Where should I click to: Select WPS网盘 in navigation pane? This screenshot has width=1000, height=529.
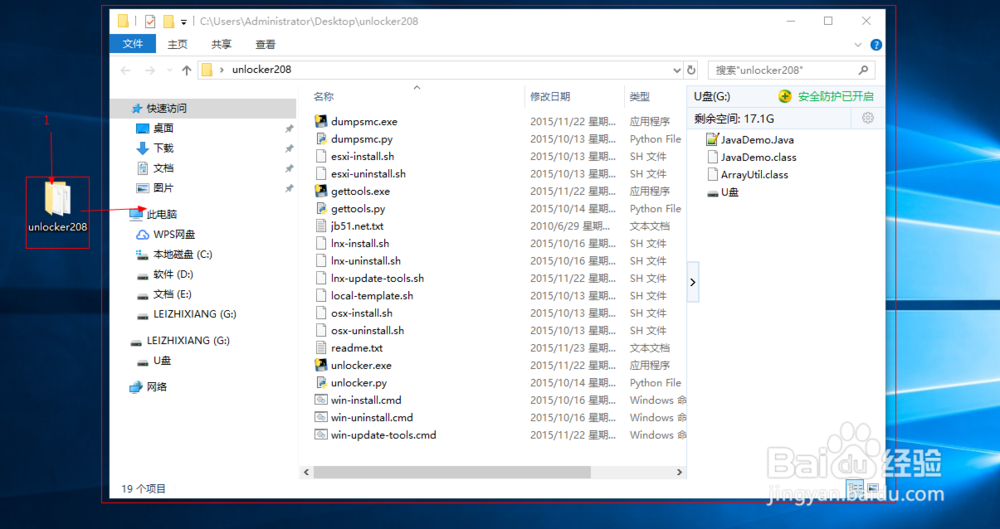click(167, 234)
